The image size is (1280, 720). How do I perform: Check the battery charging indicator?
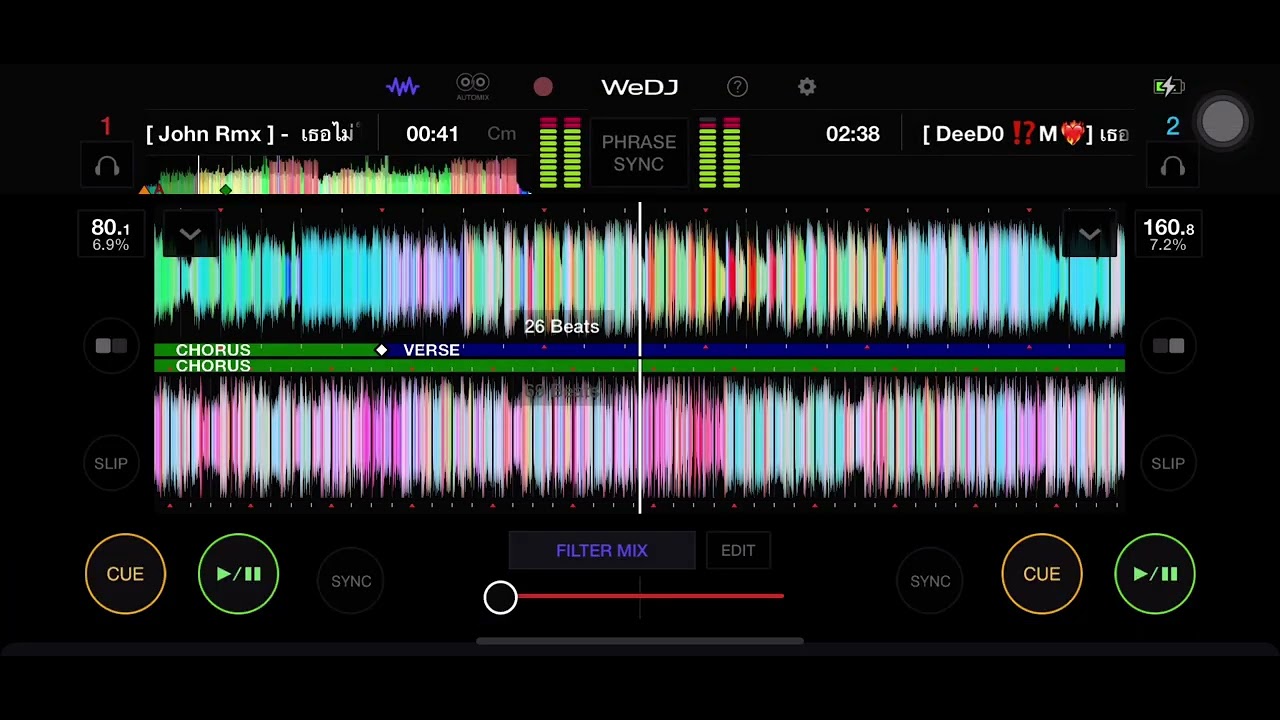coord(1168,87)
